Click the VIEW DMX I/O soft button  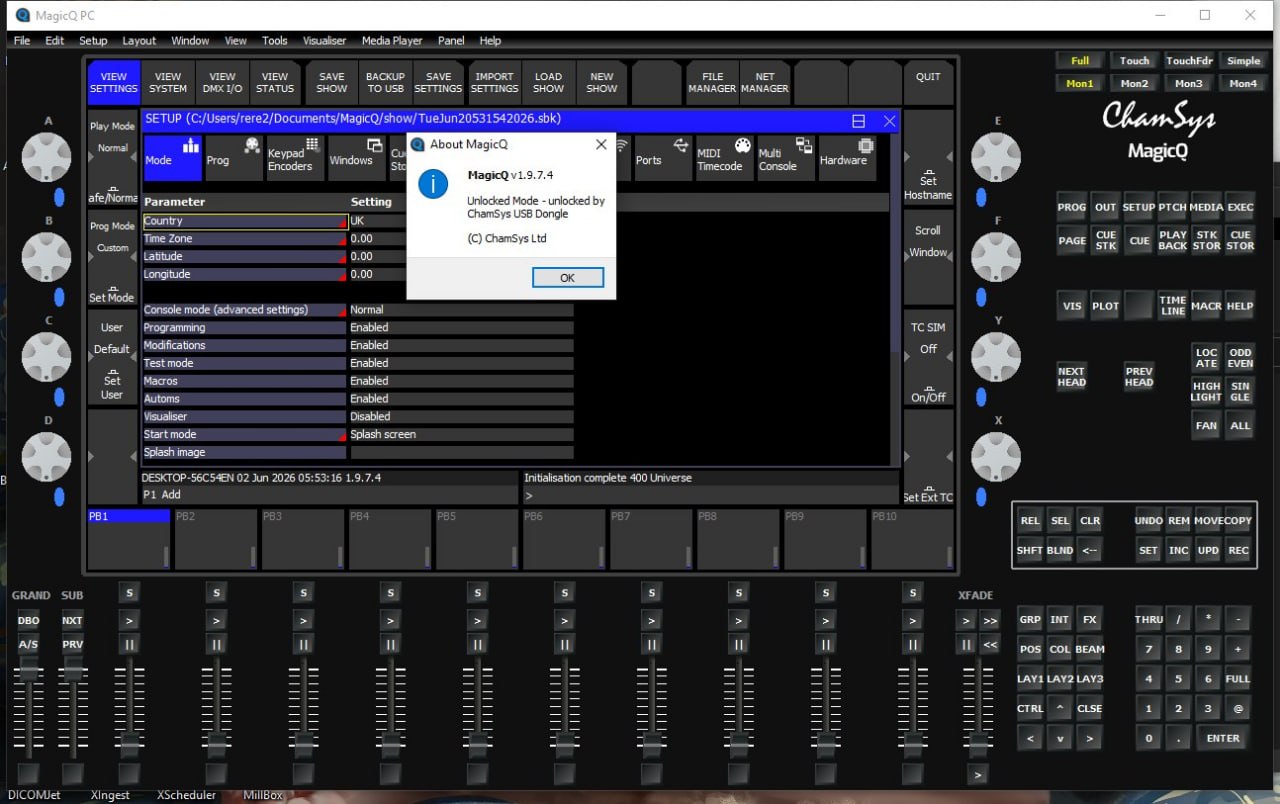[222, 83]
